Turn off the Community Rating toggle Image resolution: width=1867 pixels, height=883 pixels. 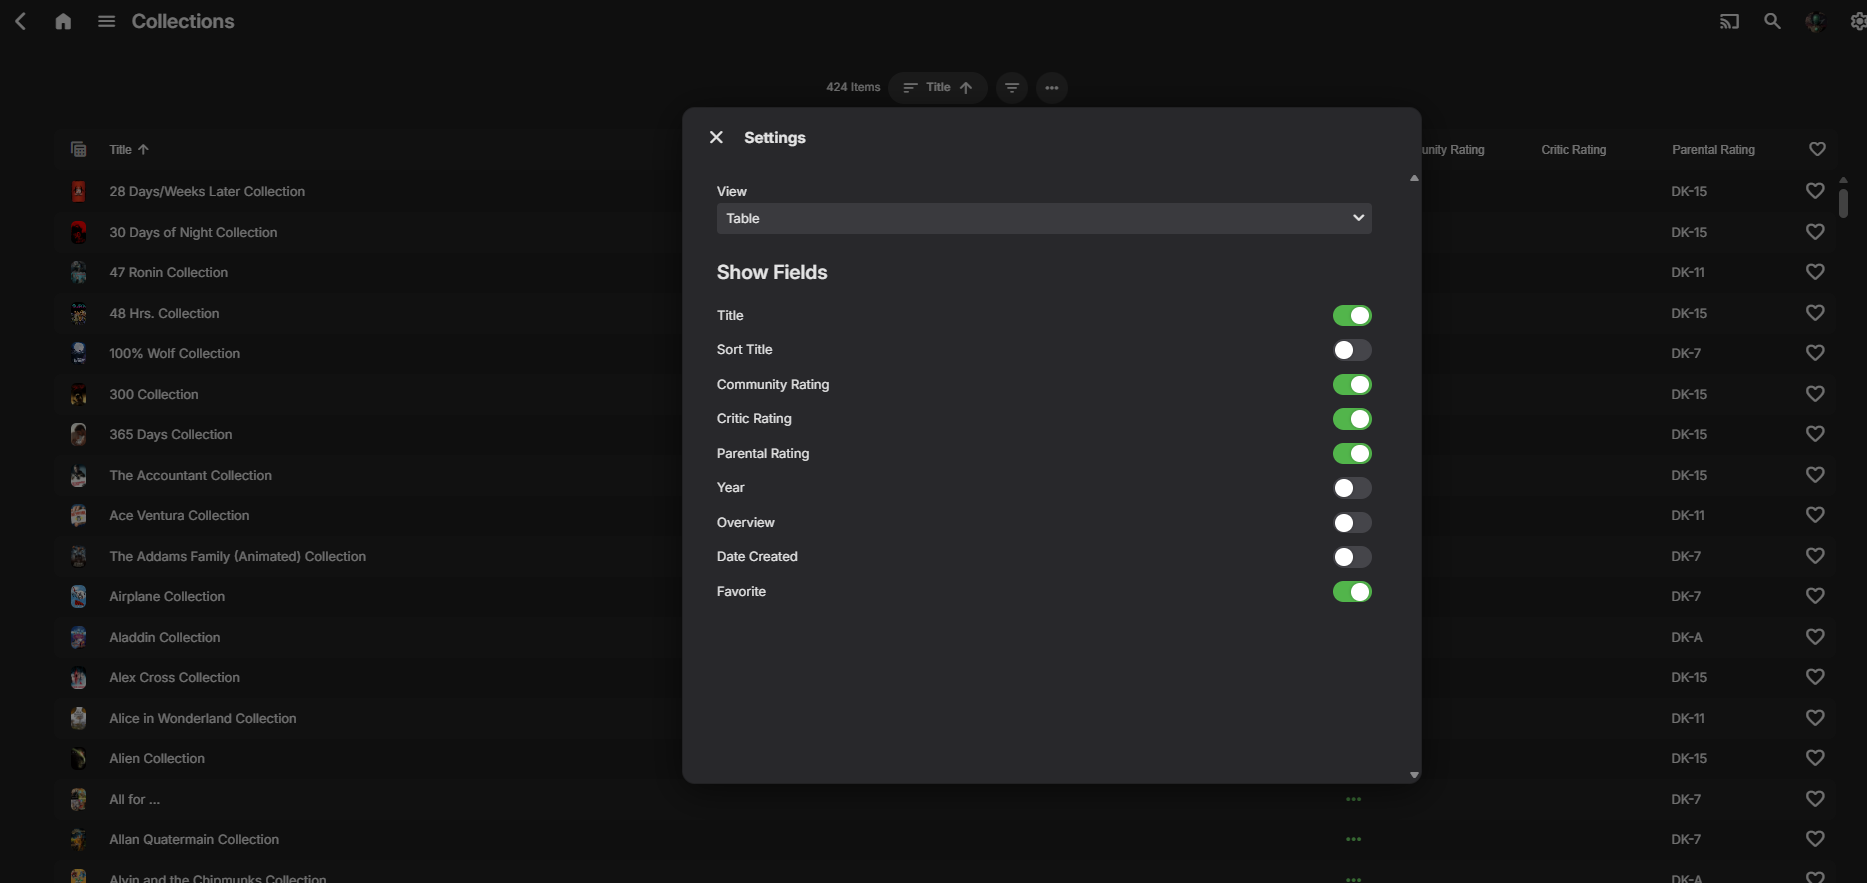[x=1351, y=385]
